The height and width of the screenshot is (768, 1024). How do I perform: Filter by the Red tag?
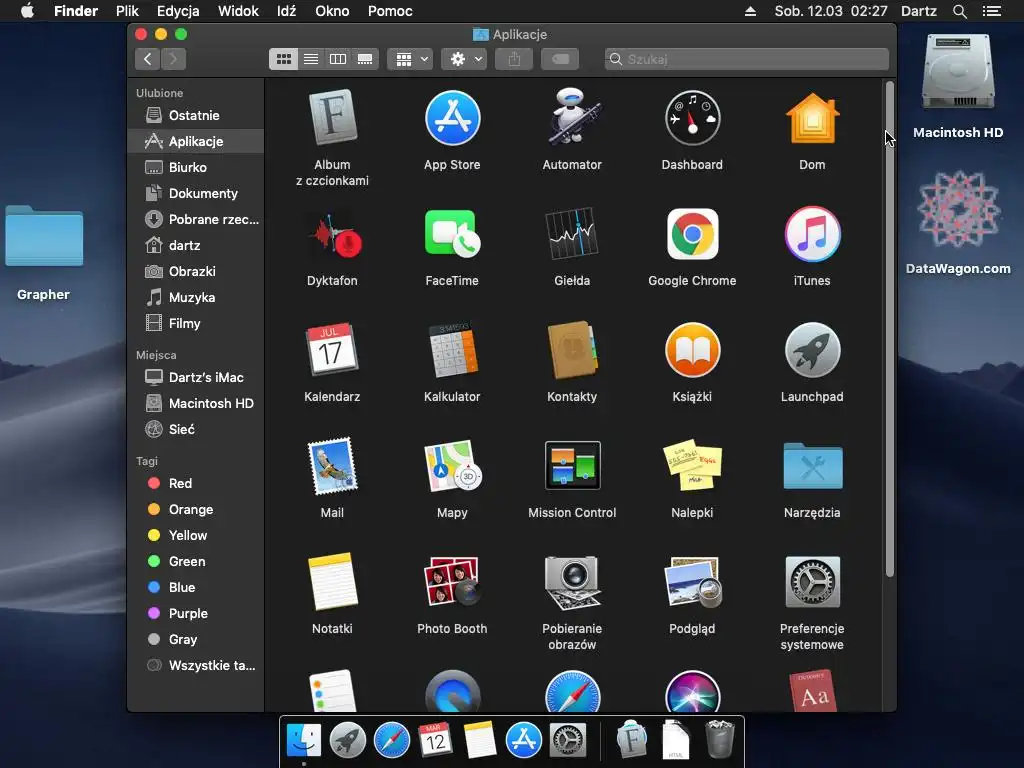coord(196,483)
